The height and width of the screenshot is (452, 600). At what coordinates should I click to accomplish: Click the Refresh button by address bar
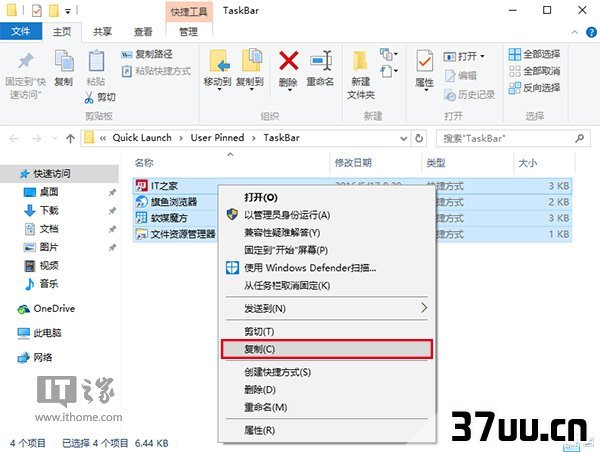tap(419, 138)
